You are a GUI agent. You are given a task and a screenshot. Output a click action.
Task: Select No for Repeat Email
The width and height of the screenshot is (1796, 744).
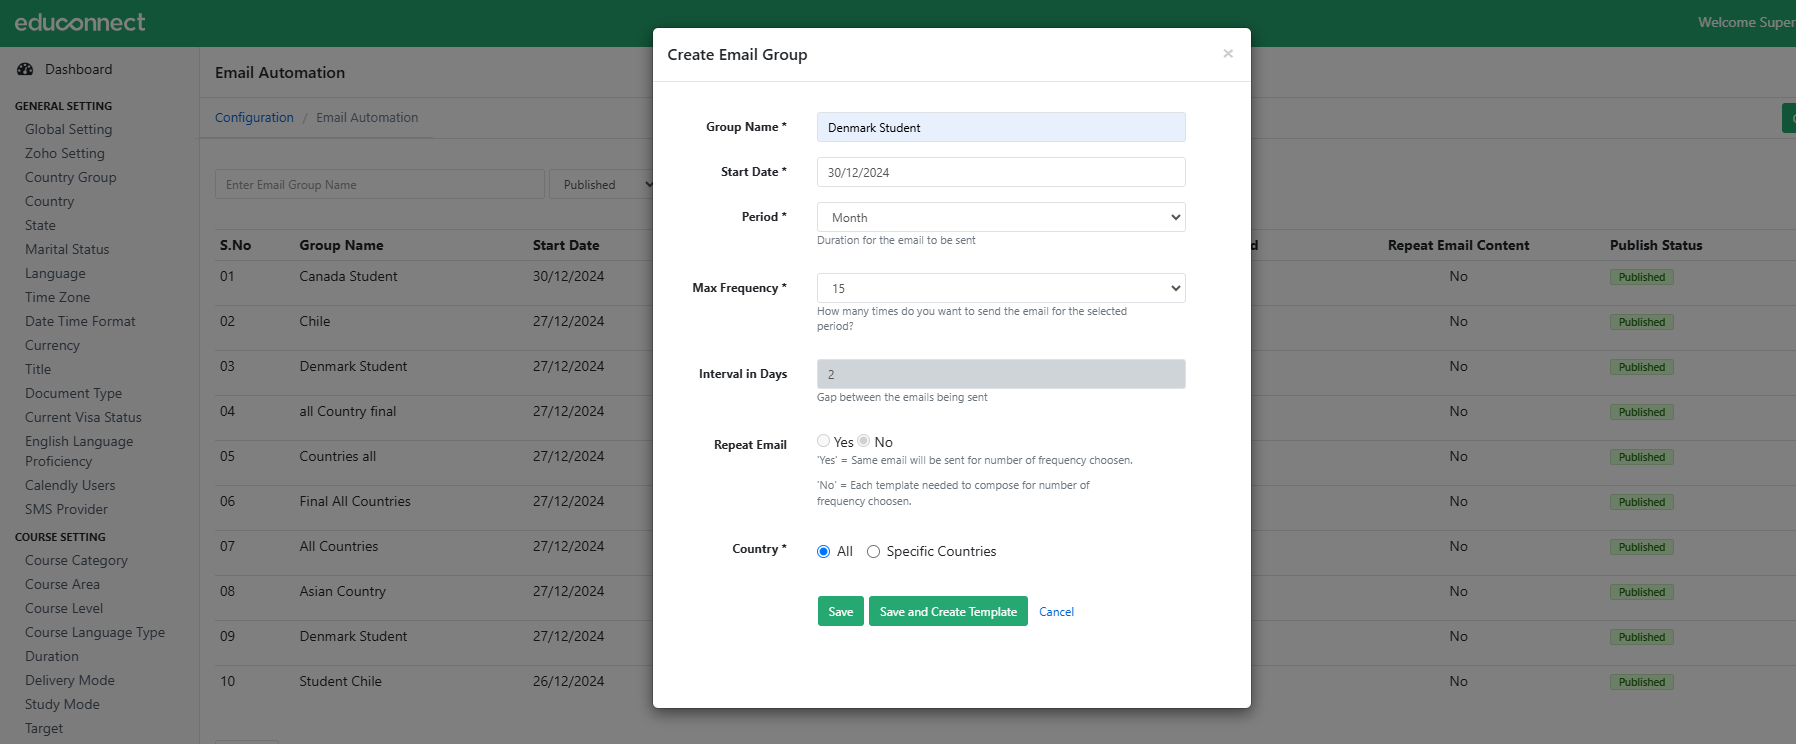[x=863, y=441]
